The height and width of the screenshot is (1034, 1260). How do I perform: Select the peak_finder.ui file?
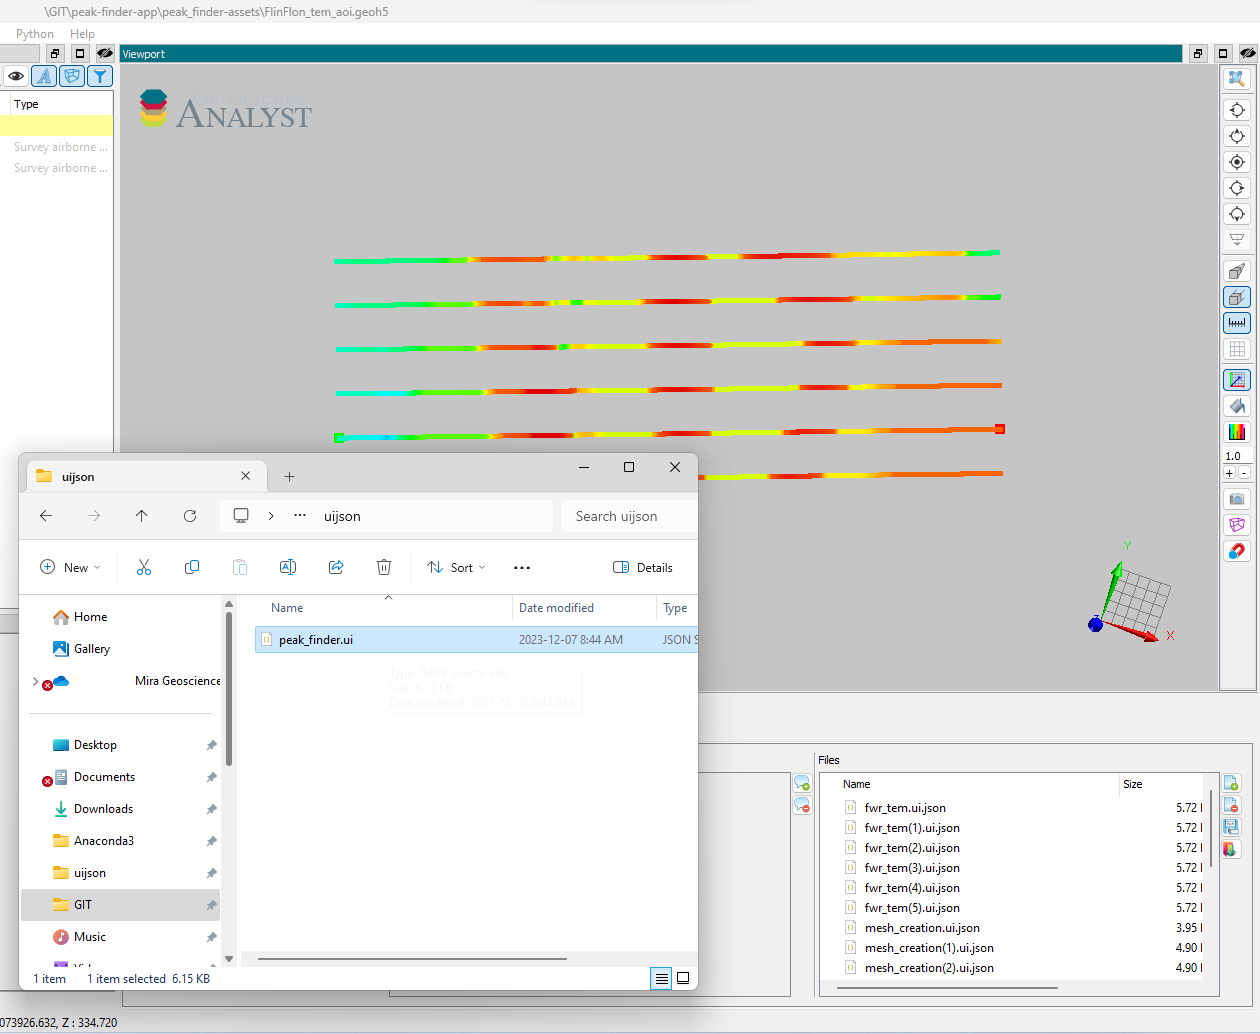tap(316, 640)
